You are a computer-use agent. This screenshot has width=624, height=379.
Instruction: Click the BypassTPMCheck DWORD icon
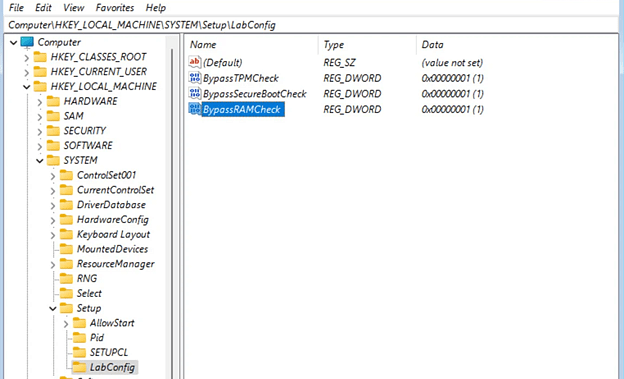[195, 78]
